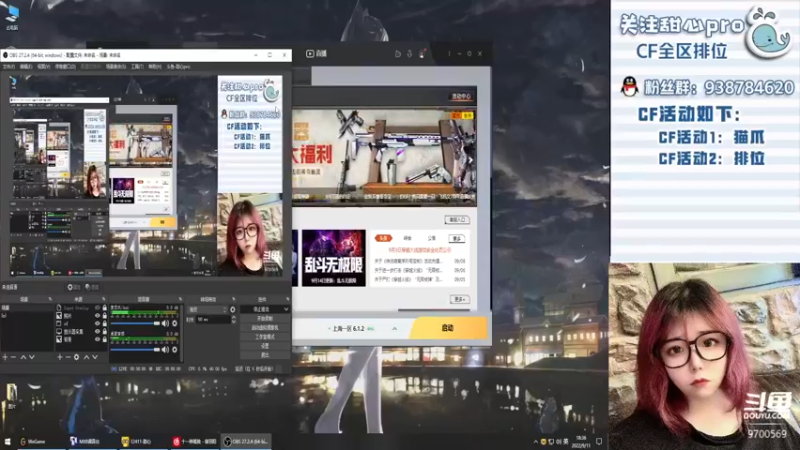This screenshot has height=450, width=800.
Task: Move scene up in OBS scenes list
Action: [23, 357]
